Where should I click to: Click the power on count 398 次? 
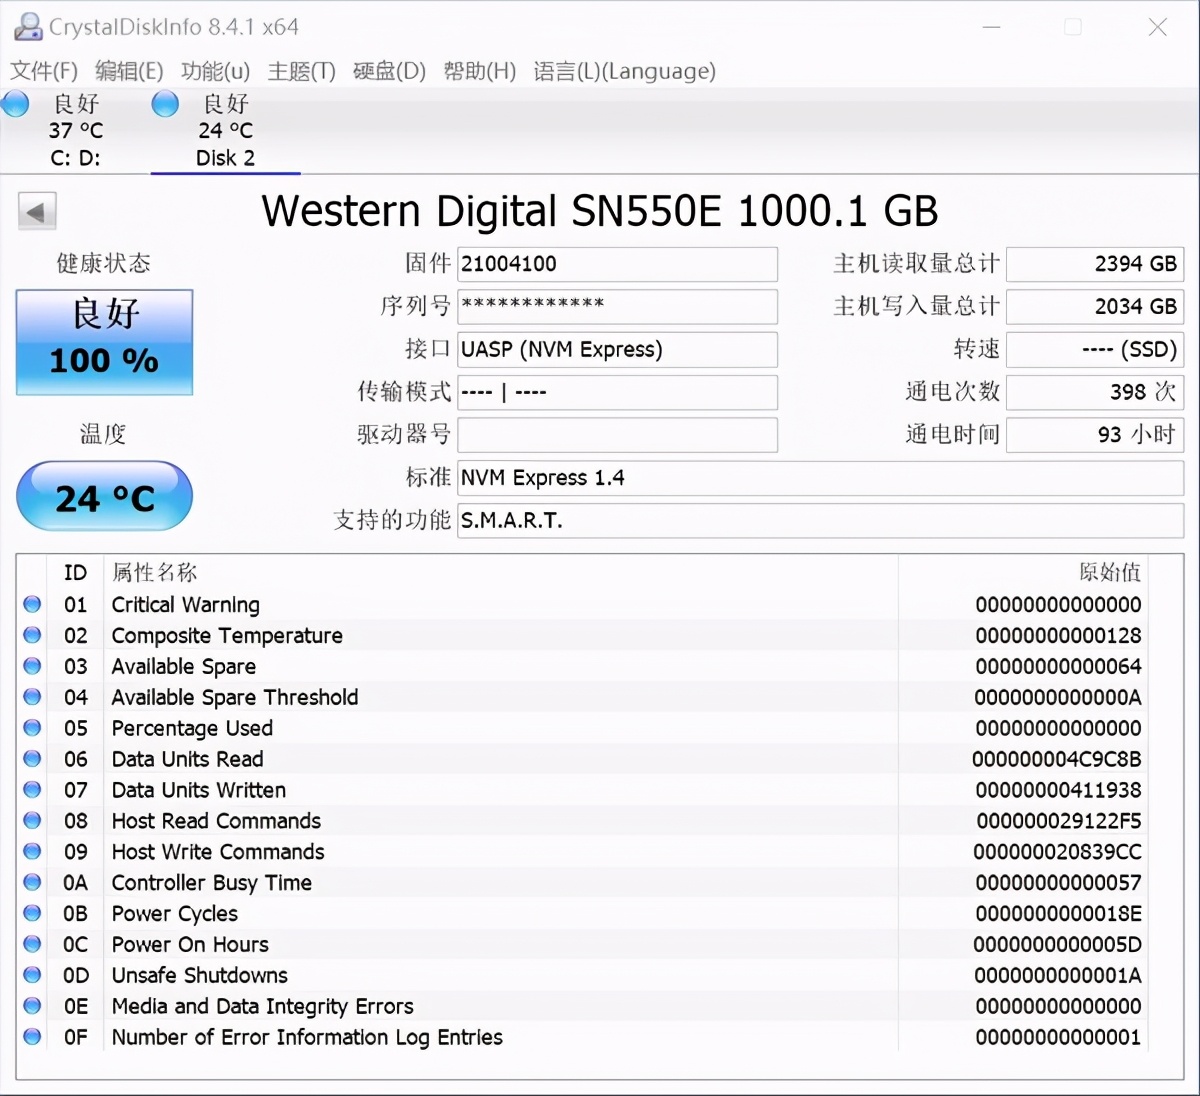(1095, 392)
